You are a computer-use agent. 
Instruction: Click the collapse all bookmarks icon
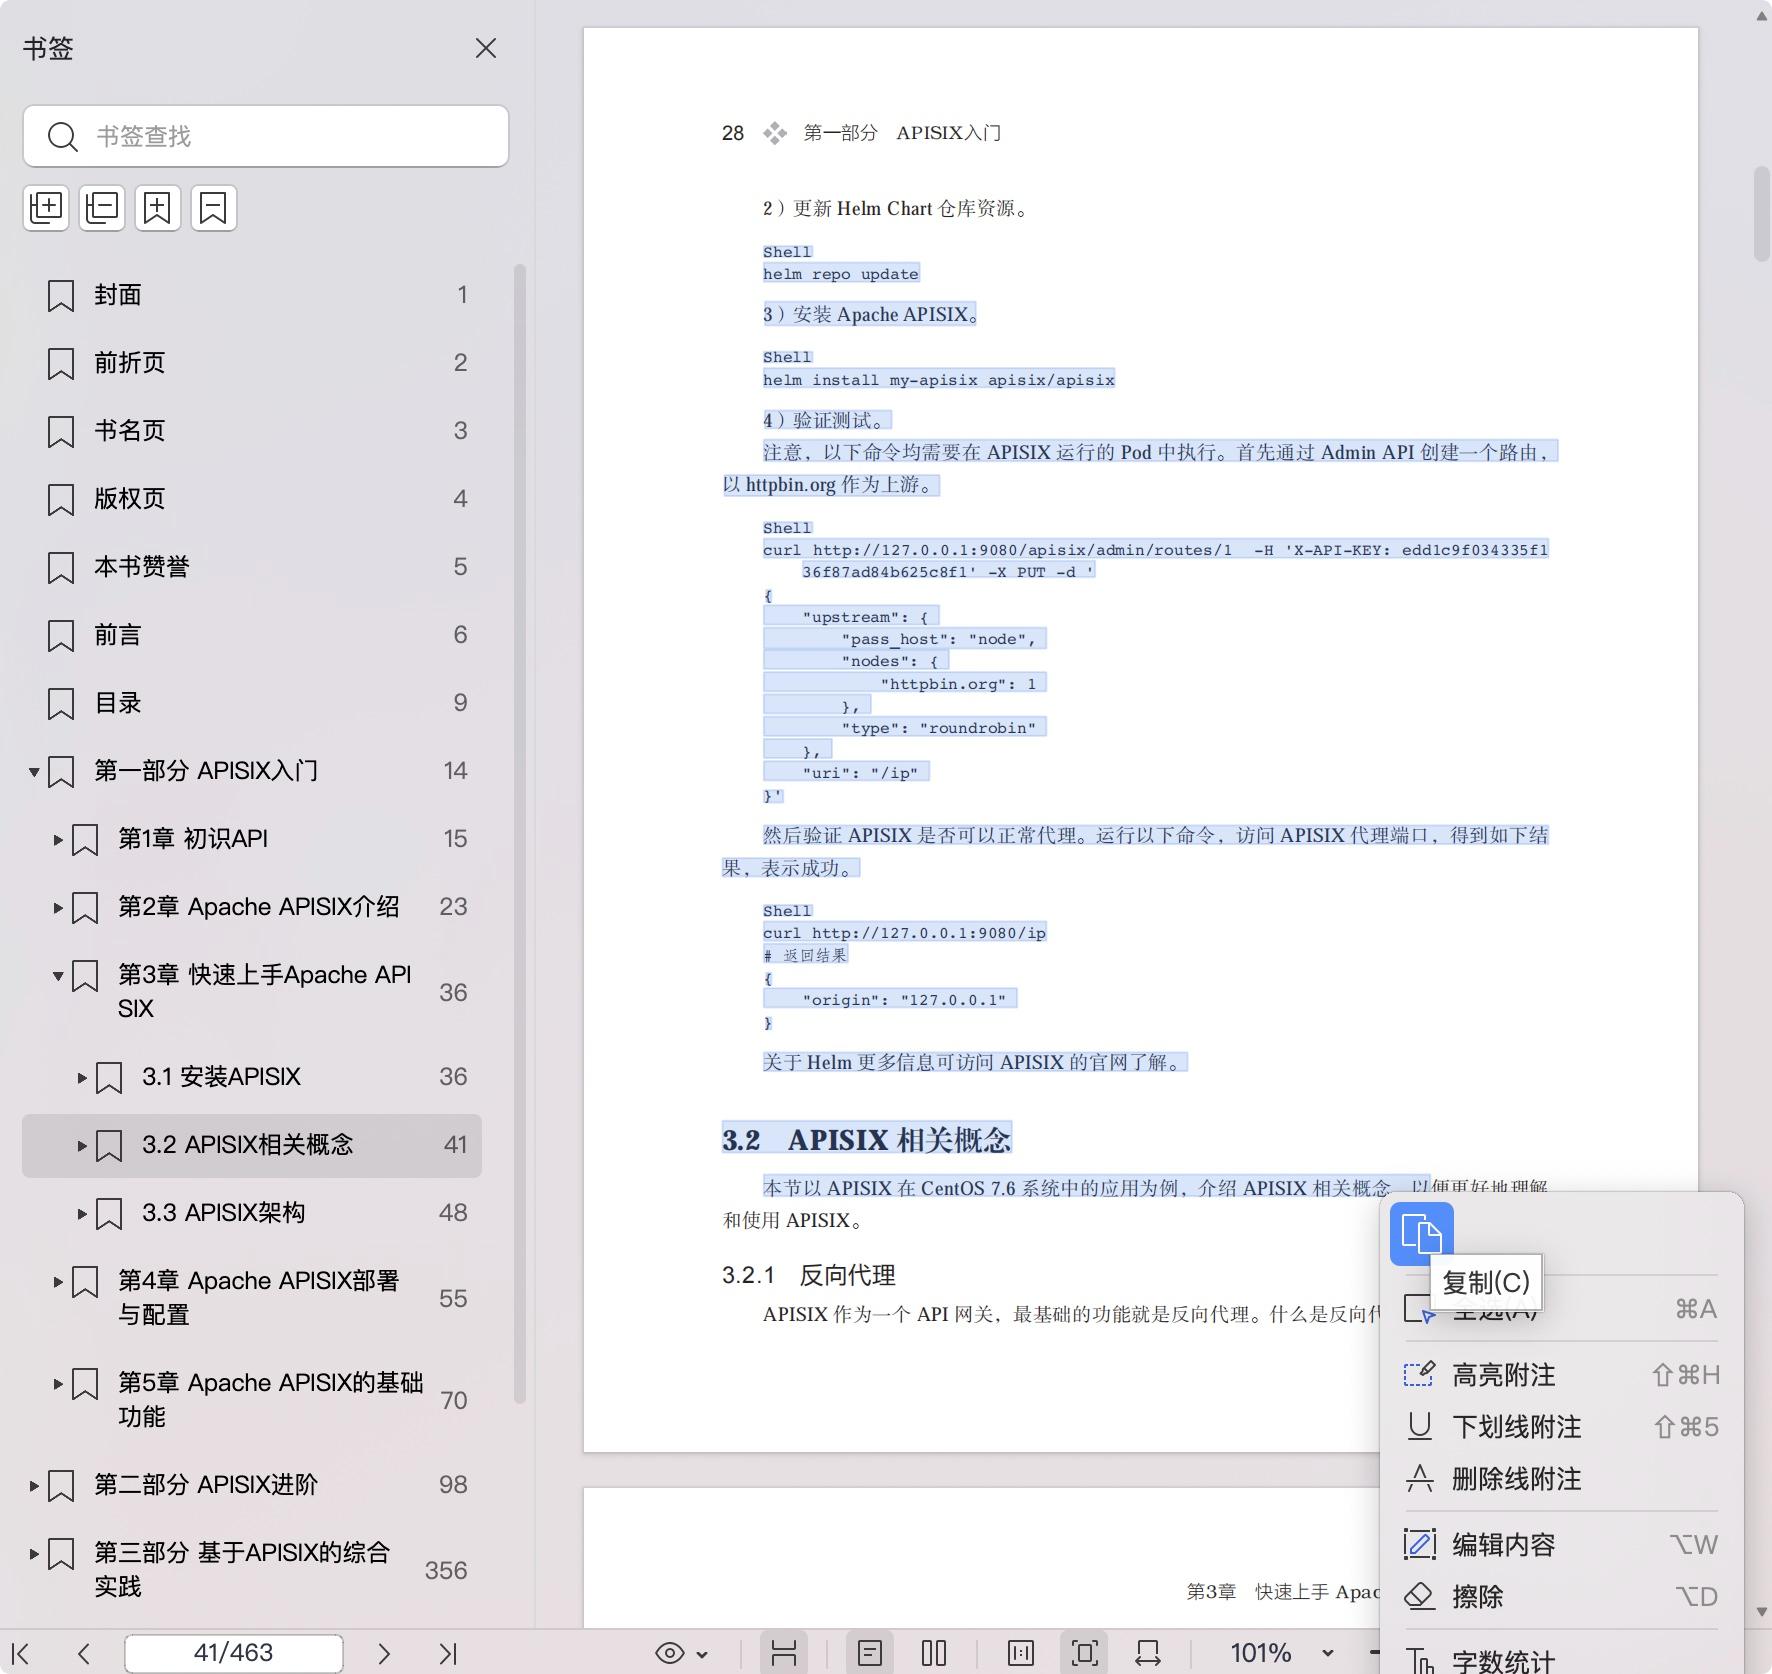tap(102, 207)
